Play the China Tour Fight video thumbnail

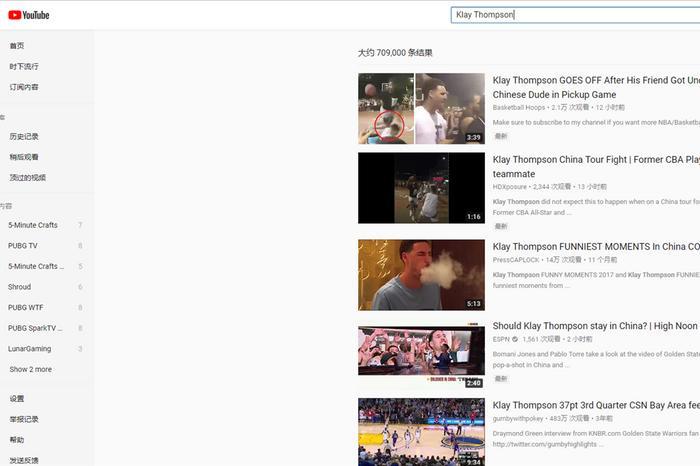point(421,188)
